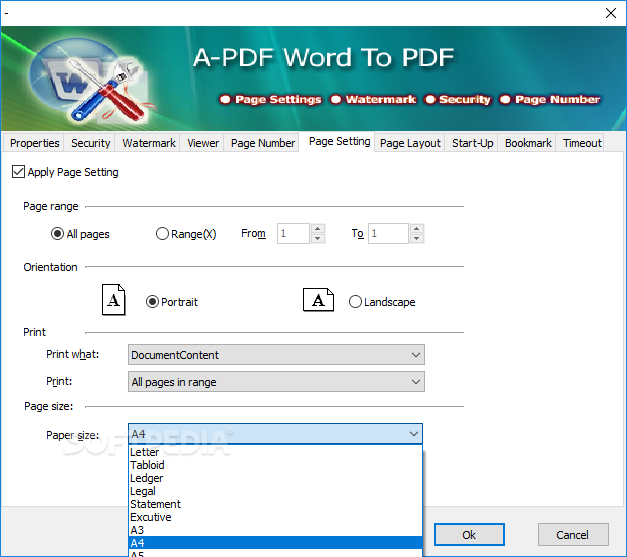Click the To page number field

pos(388,234)
